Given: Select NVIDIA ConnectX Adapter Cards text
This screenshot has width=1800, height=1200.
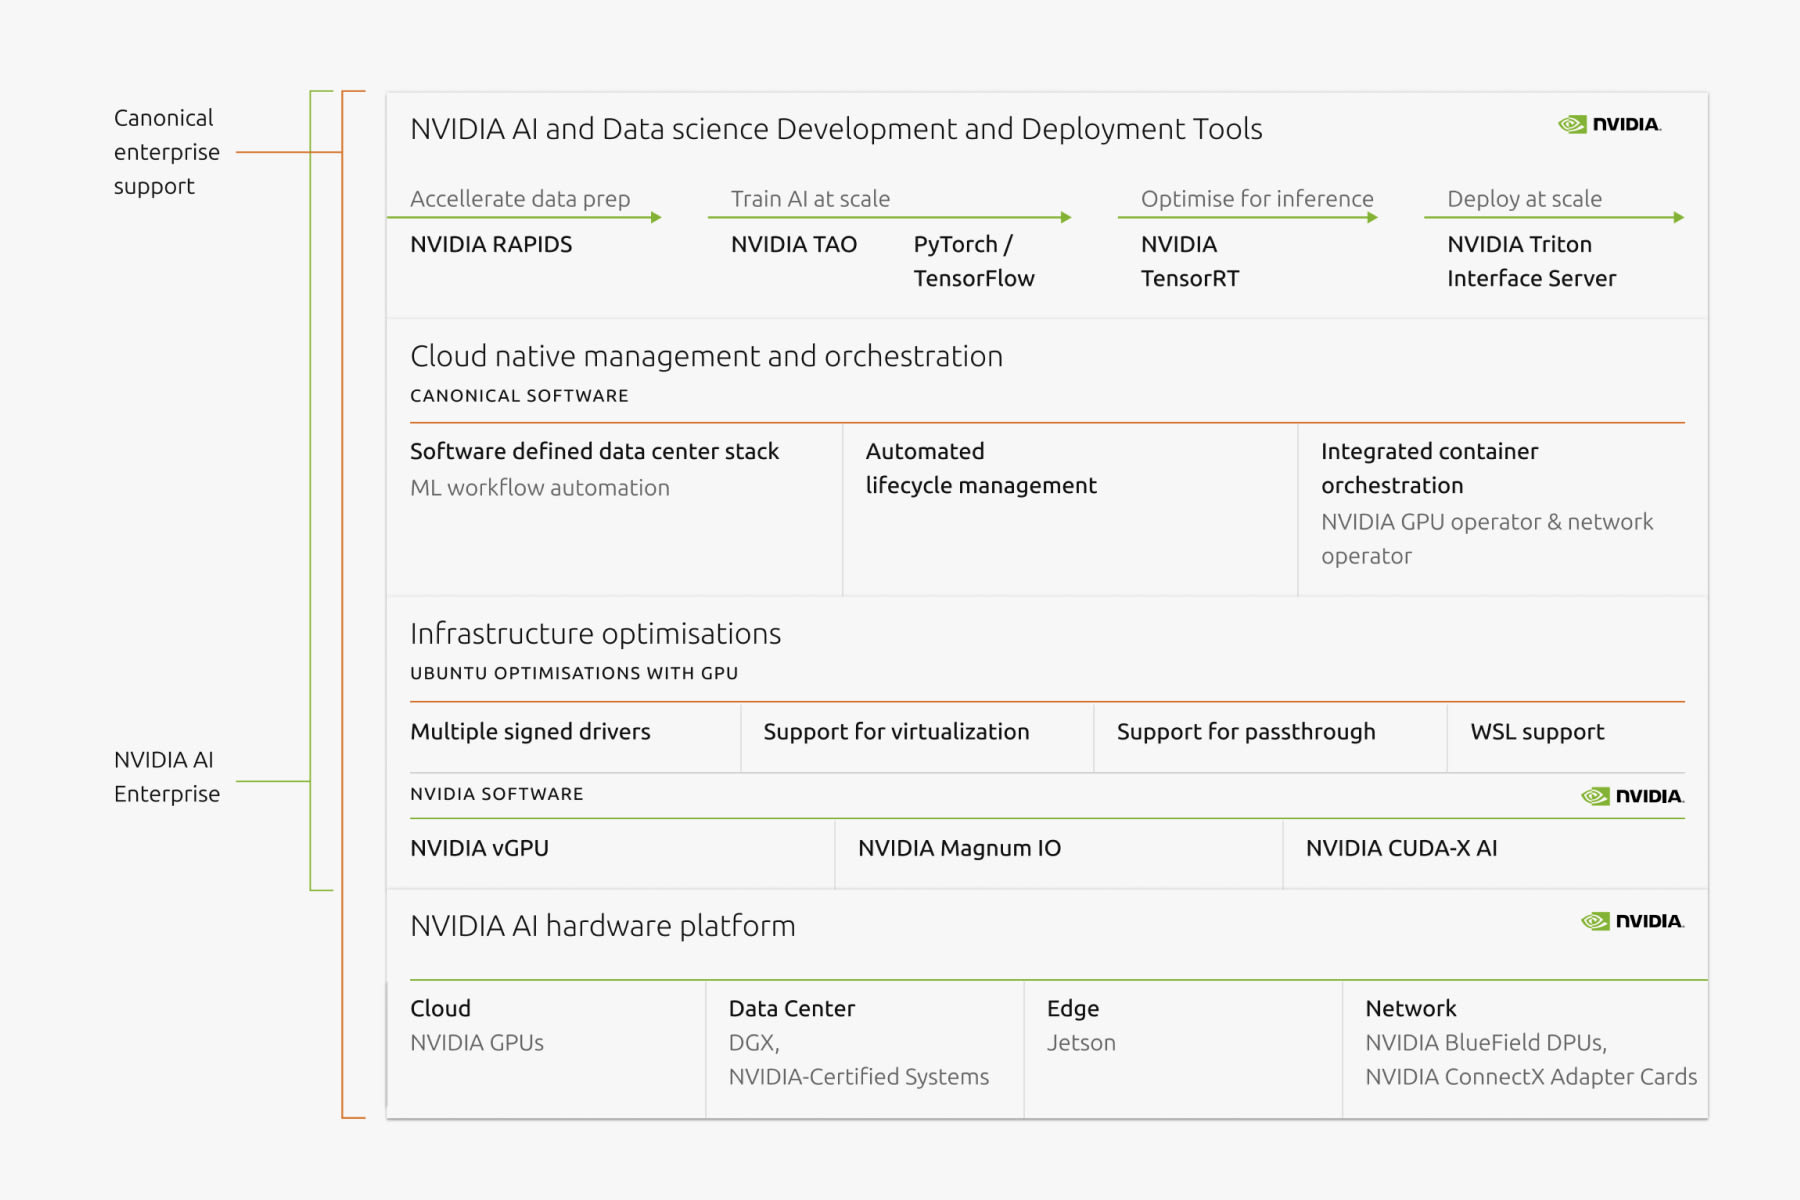Looking at the screenshot, I should [1531, 1077].
